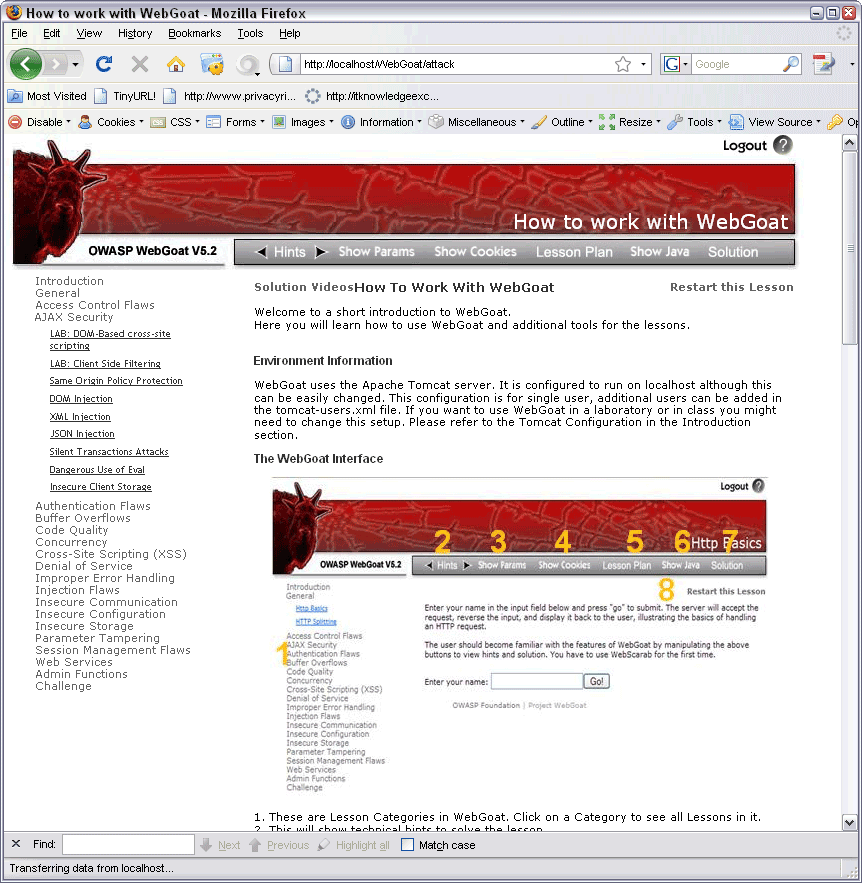Click the Restart this Lesson link
Viewport: 862px width, 883px height.
tap(731, 287)
